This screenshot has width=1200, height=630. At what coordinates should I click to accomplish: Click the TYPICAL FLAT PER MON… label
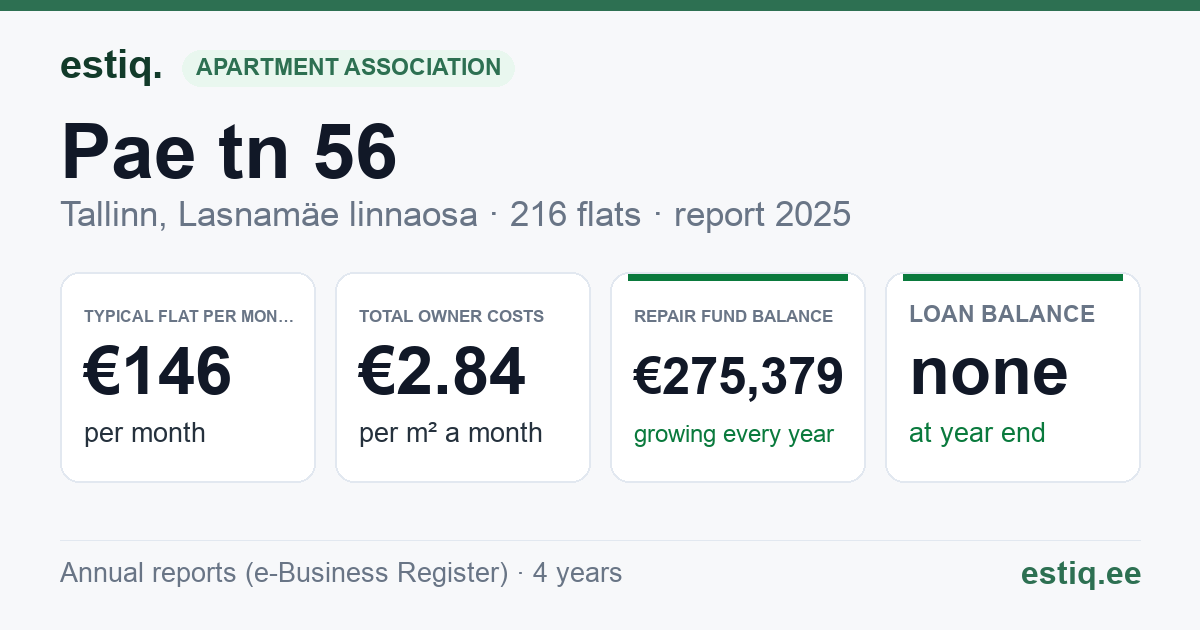189,316
